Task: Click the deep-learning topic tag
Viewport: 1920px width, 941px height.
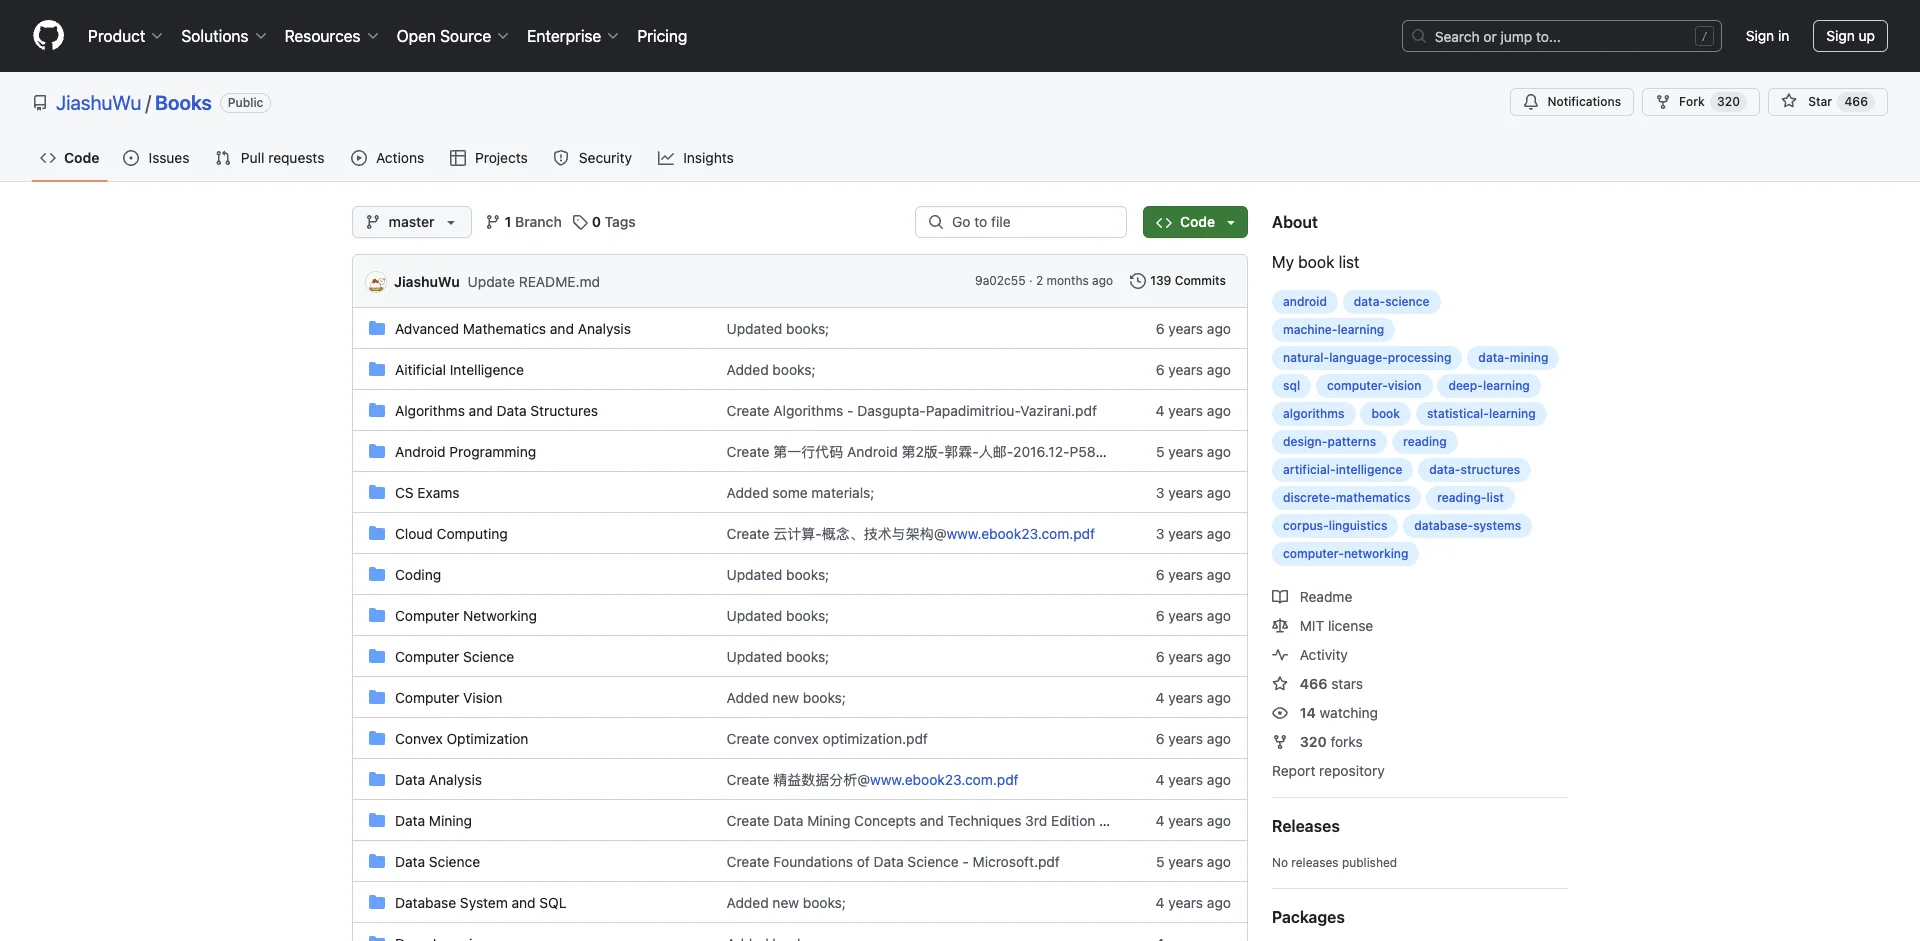Action: click(1488, 386)
